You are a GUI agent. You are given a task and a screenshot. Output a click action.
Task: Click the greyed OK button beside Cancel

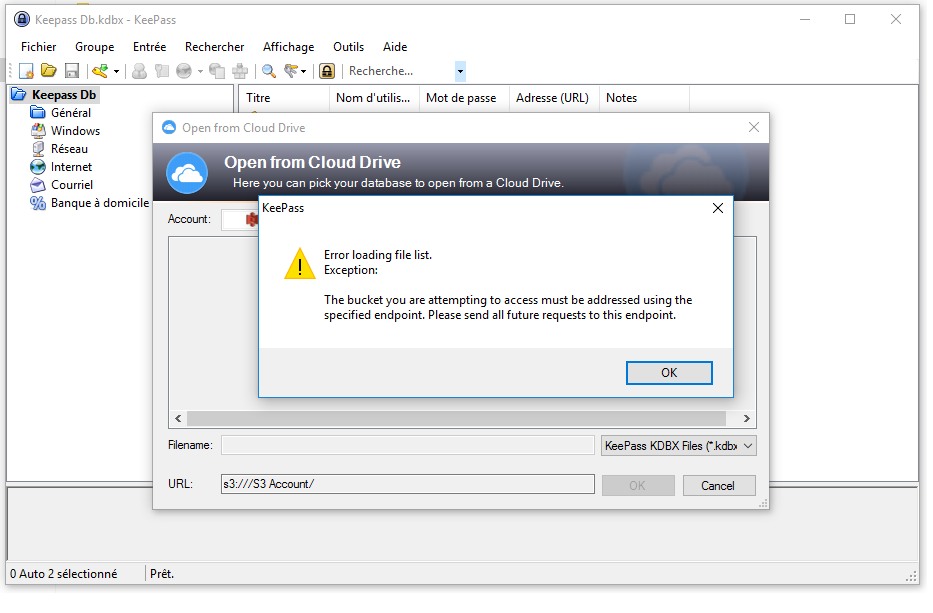tap(638, 486)
